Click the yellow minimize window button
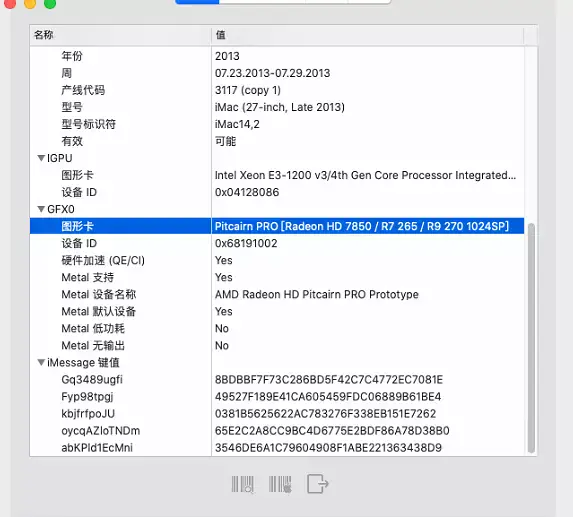The height and width of the screenshot is (517, 573). tap(30, 3)
